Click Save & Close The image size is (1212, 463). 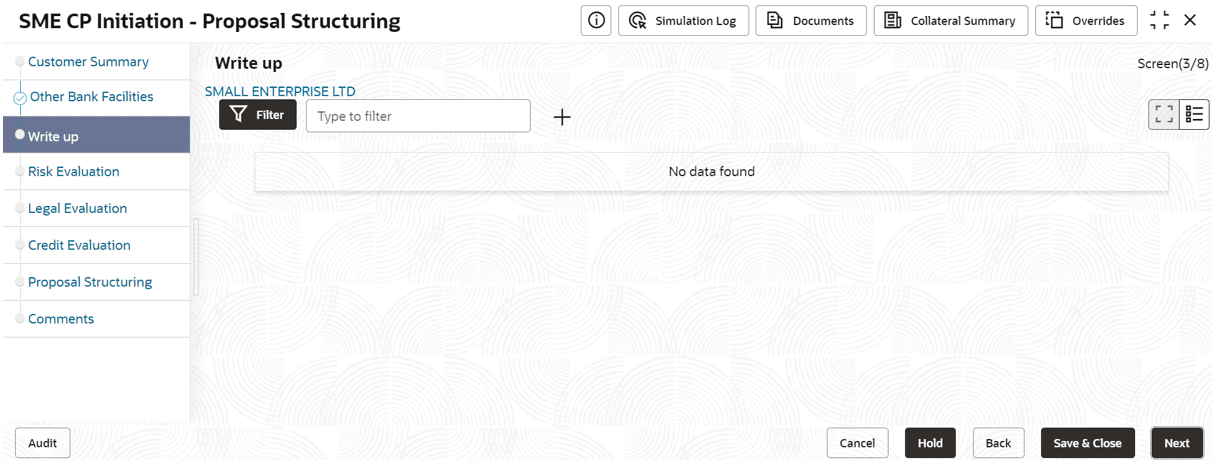(x=1087, y=443)
